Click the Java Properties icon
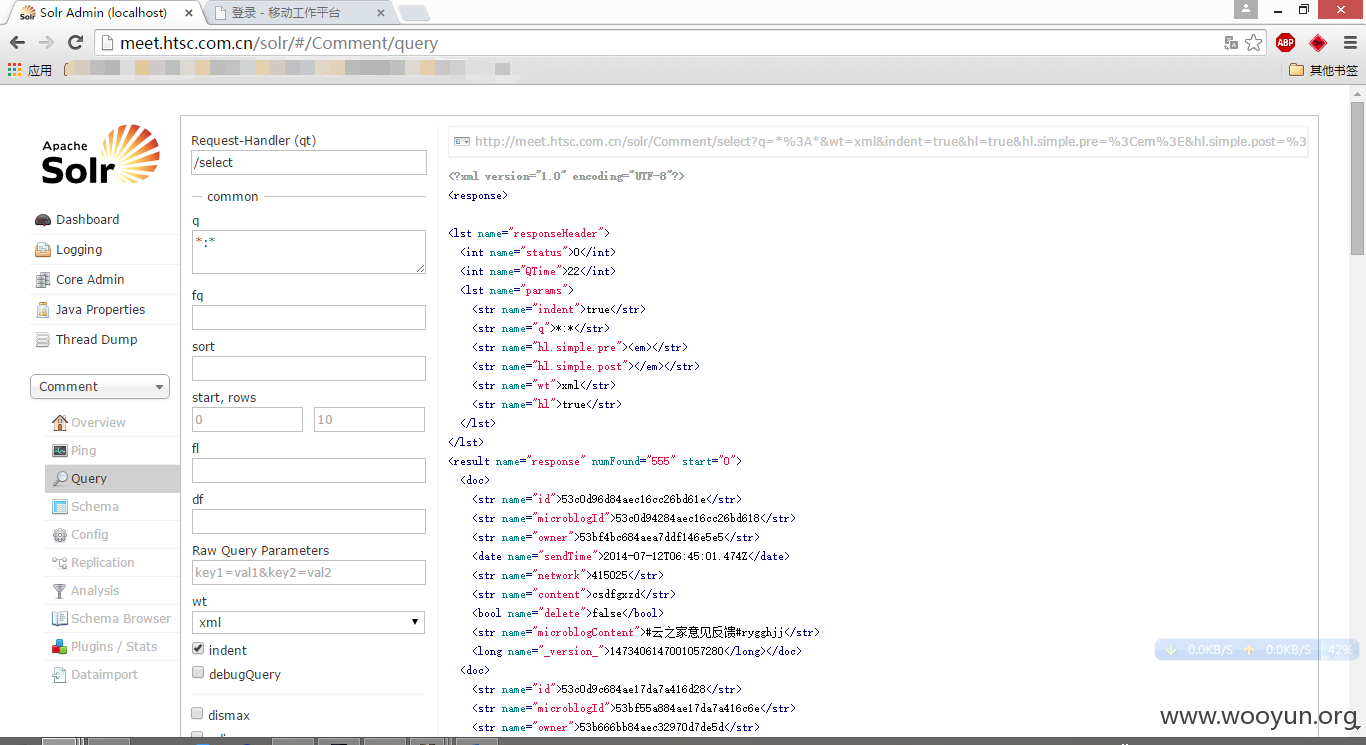This screenshot has width=1366, height=745. 42,310
